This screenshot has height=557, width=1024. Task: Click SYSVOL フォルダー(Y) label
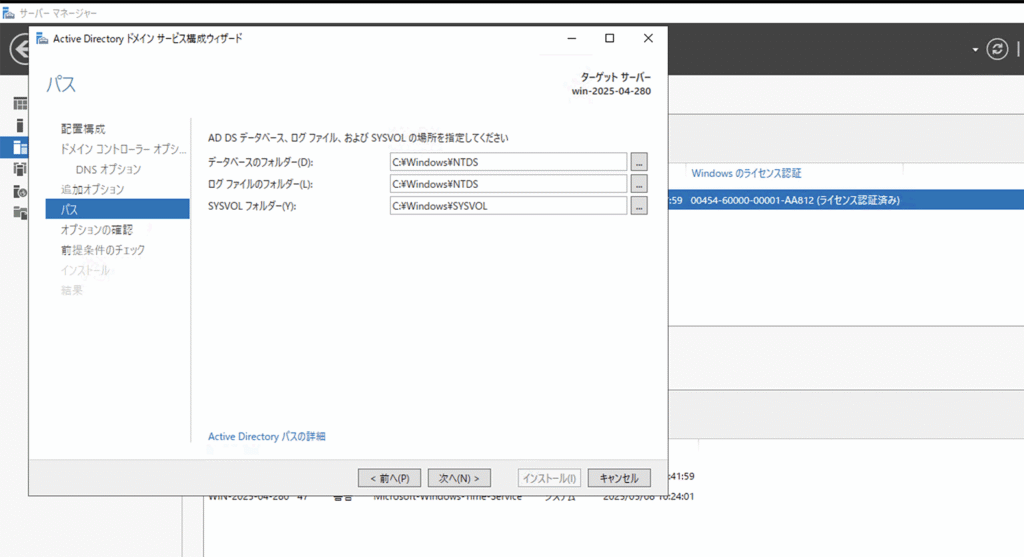click(x=252, y=206)
